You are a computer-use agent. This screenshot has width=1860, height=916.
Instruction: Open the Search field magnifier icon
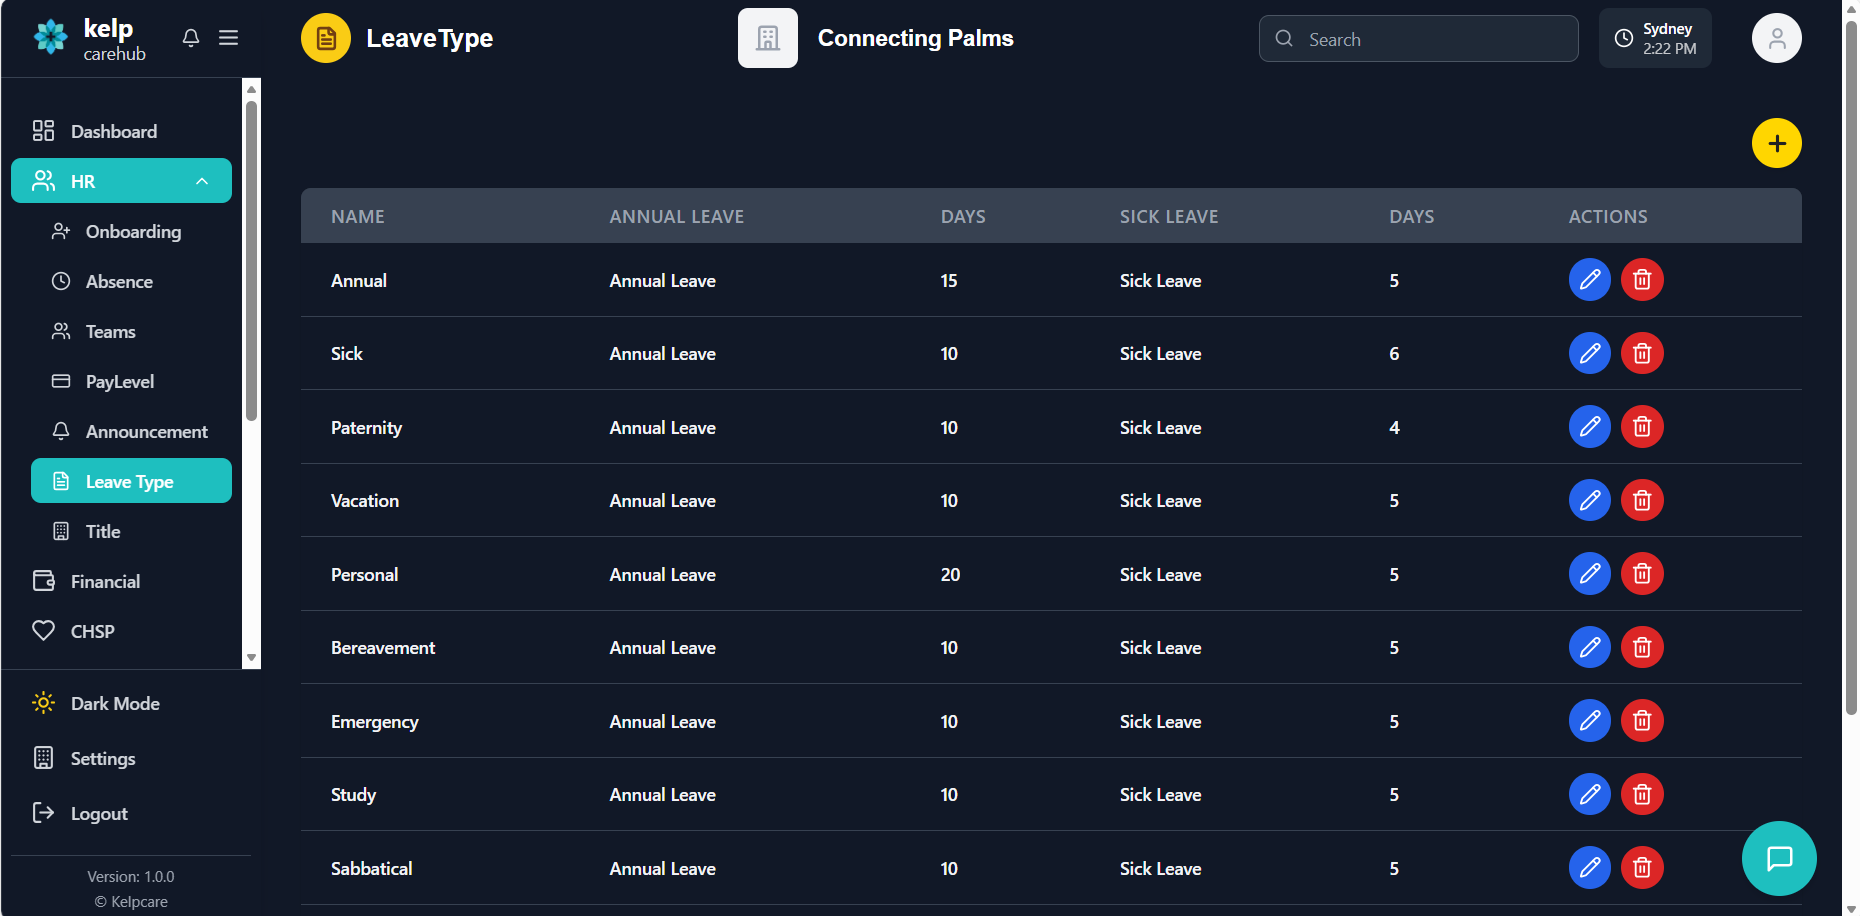[x=1284, y=38]
